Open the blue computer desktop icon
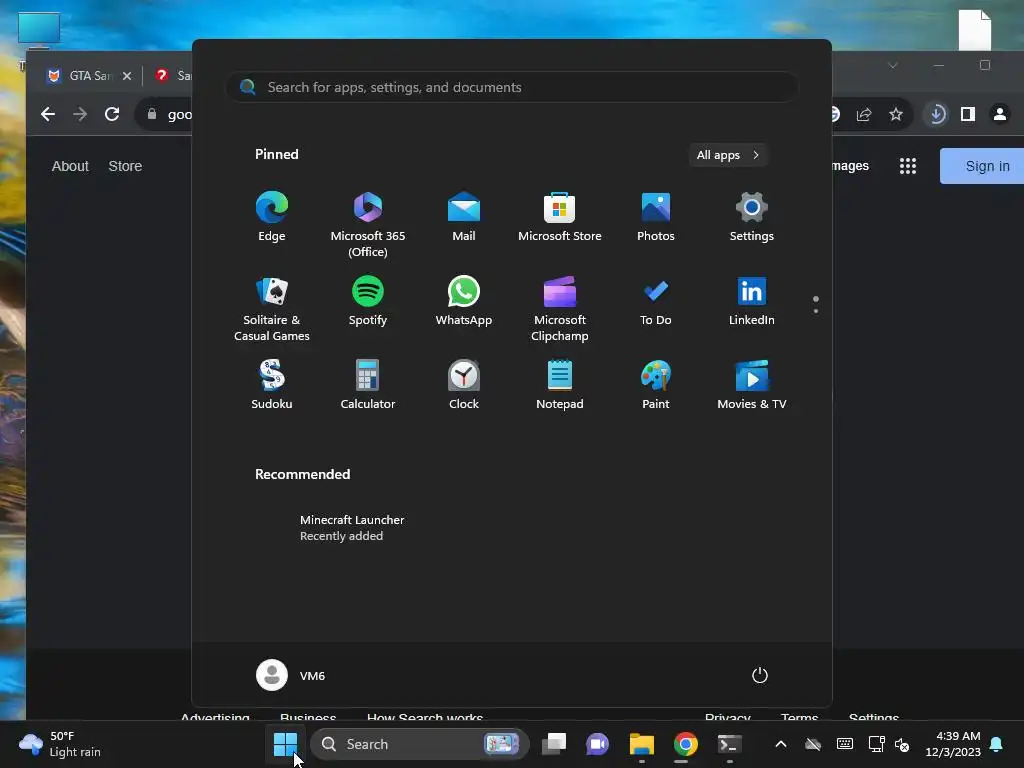The width and height of the screenshot is (1024, 768). (39, 30)
